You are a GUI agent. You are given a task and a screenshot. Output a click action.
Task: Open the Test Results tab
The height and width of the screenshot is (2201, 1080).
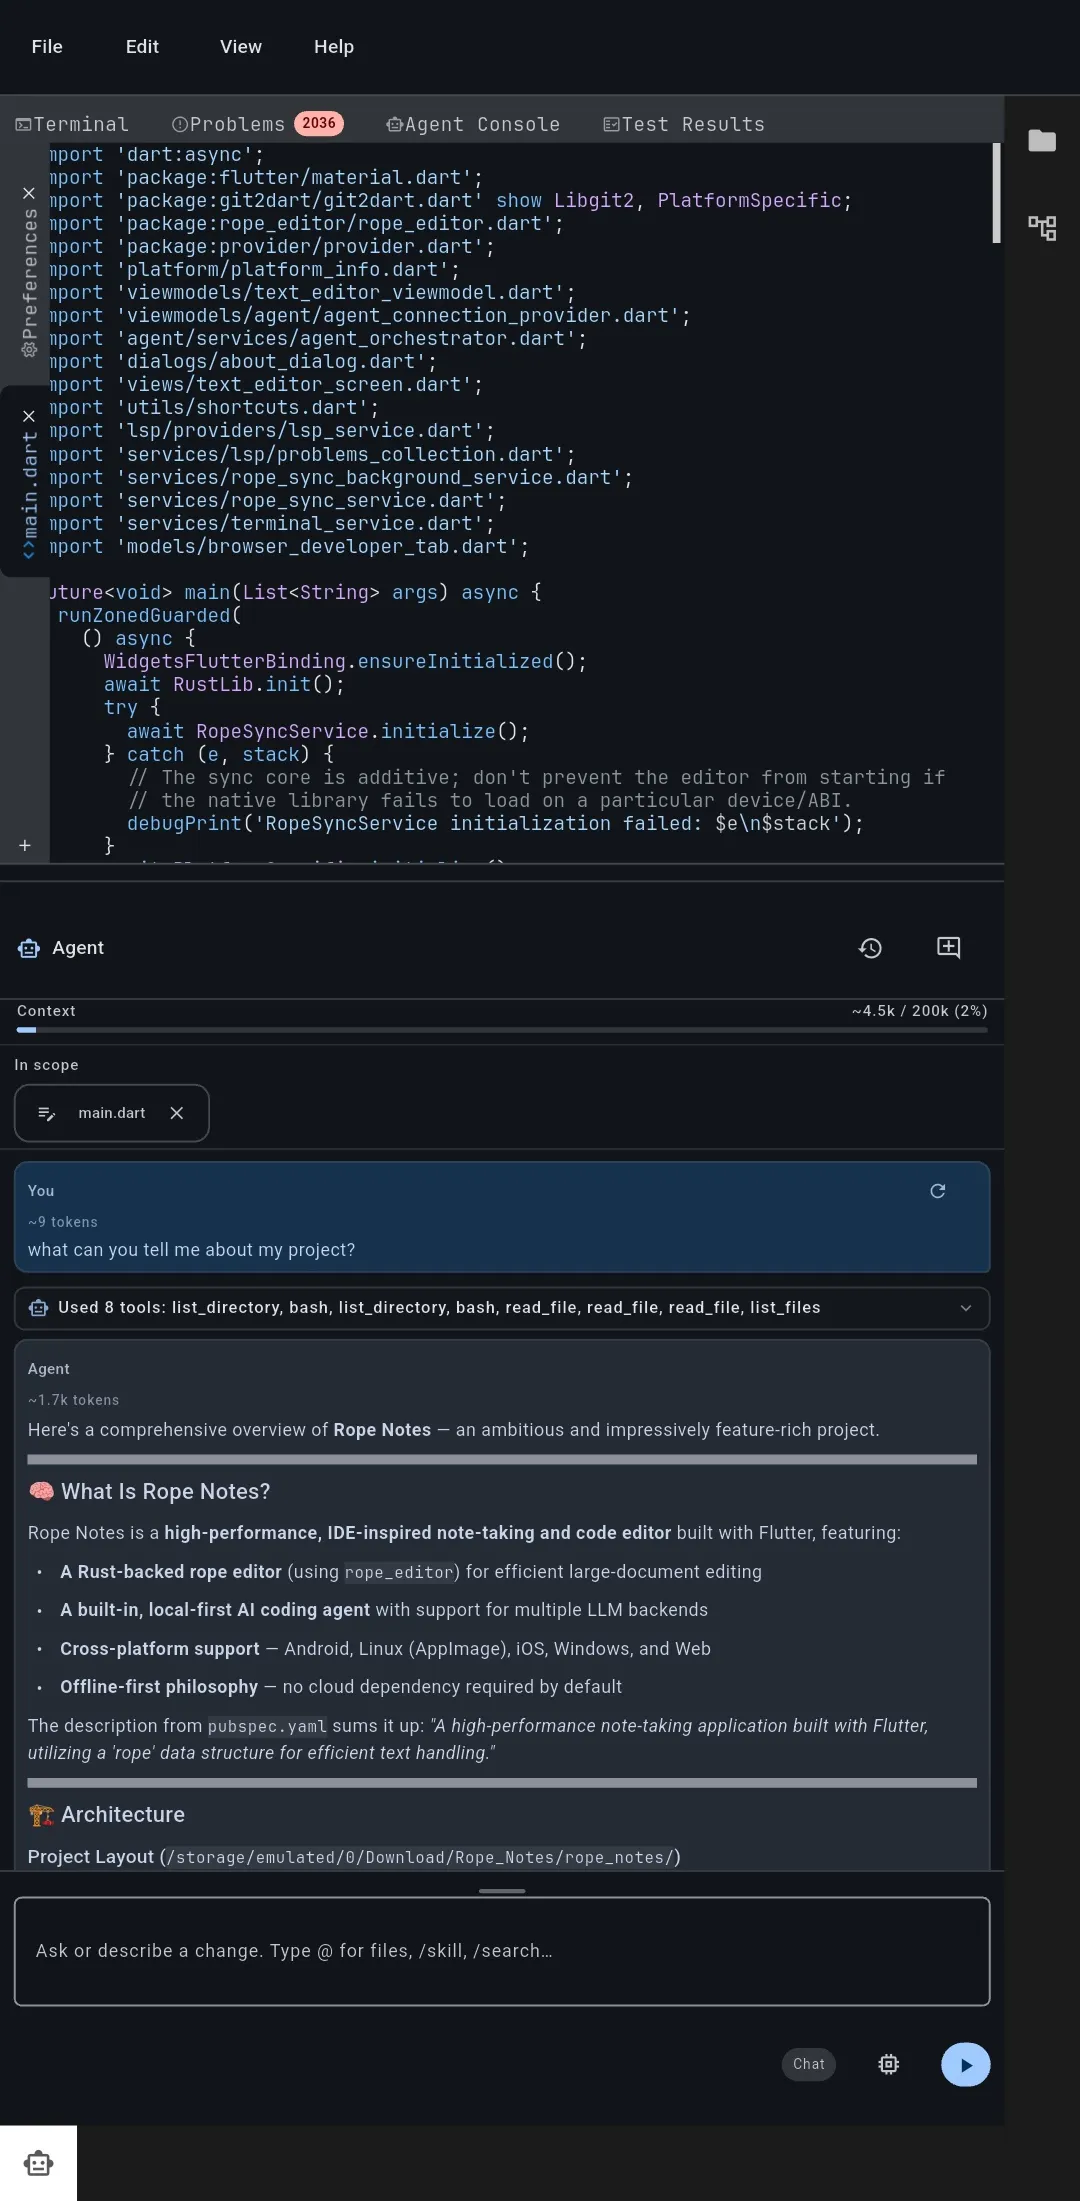pos(684,124)
